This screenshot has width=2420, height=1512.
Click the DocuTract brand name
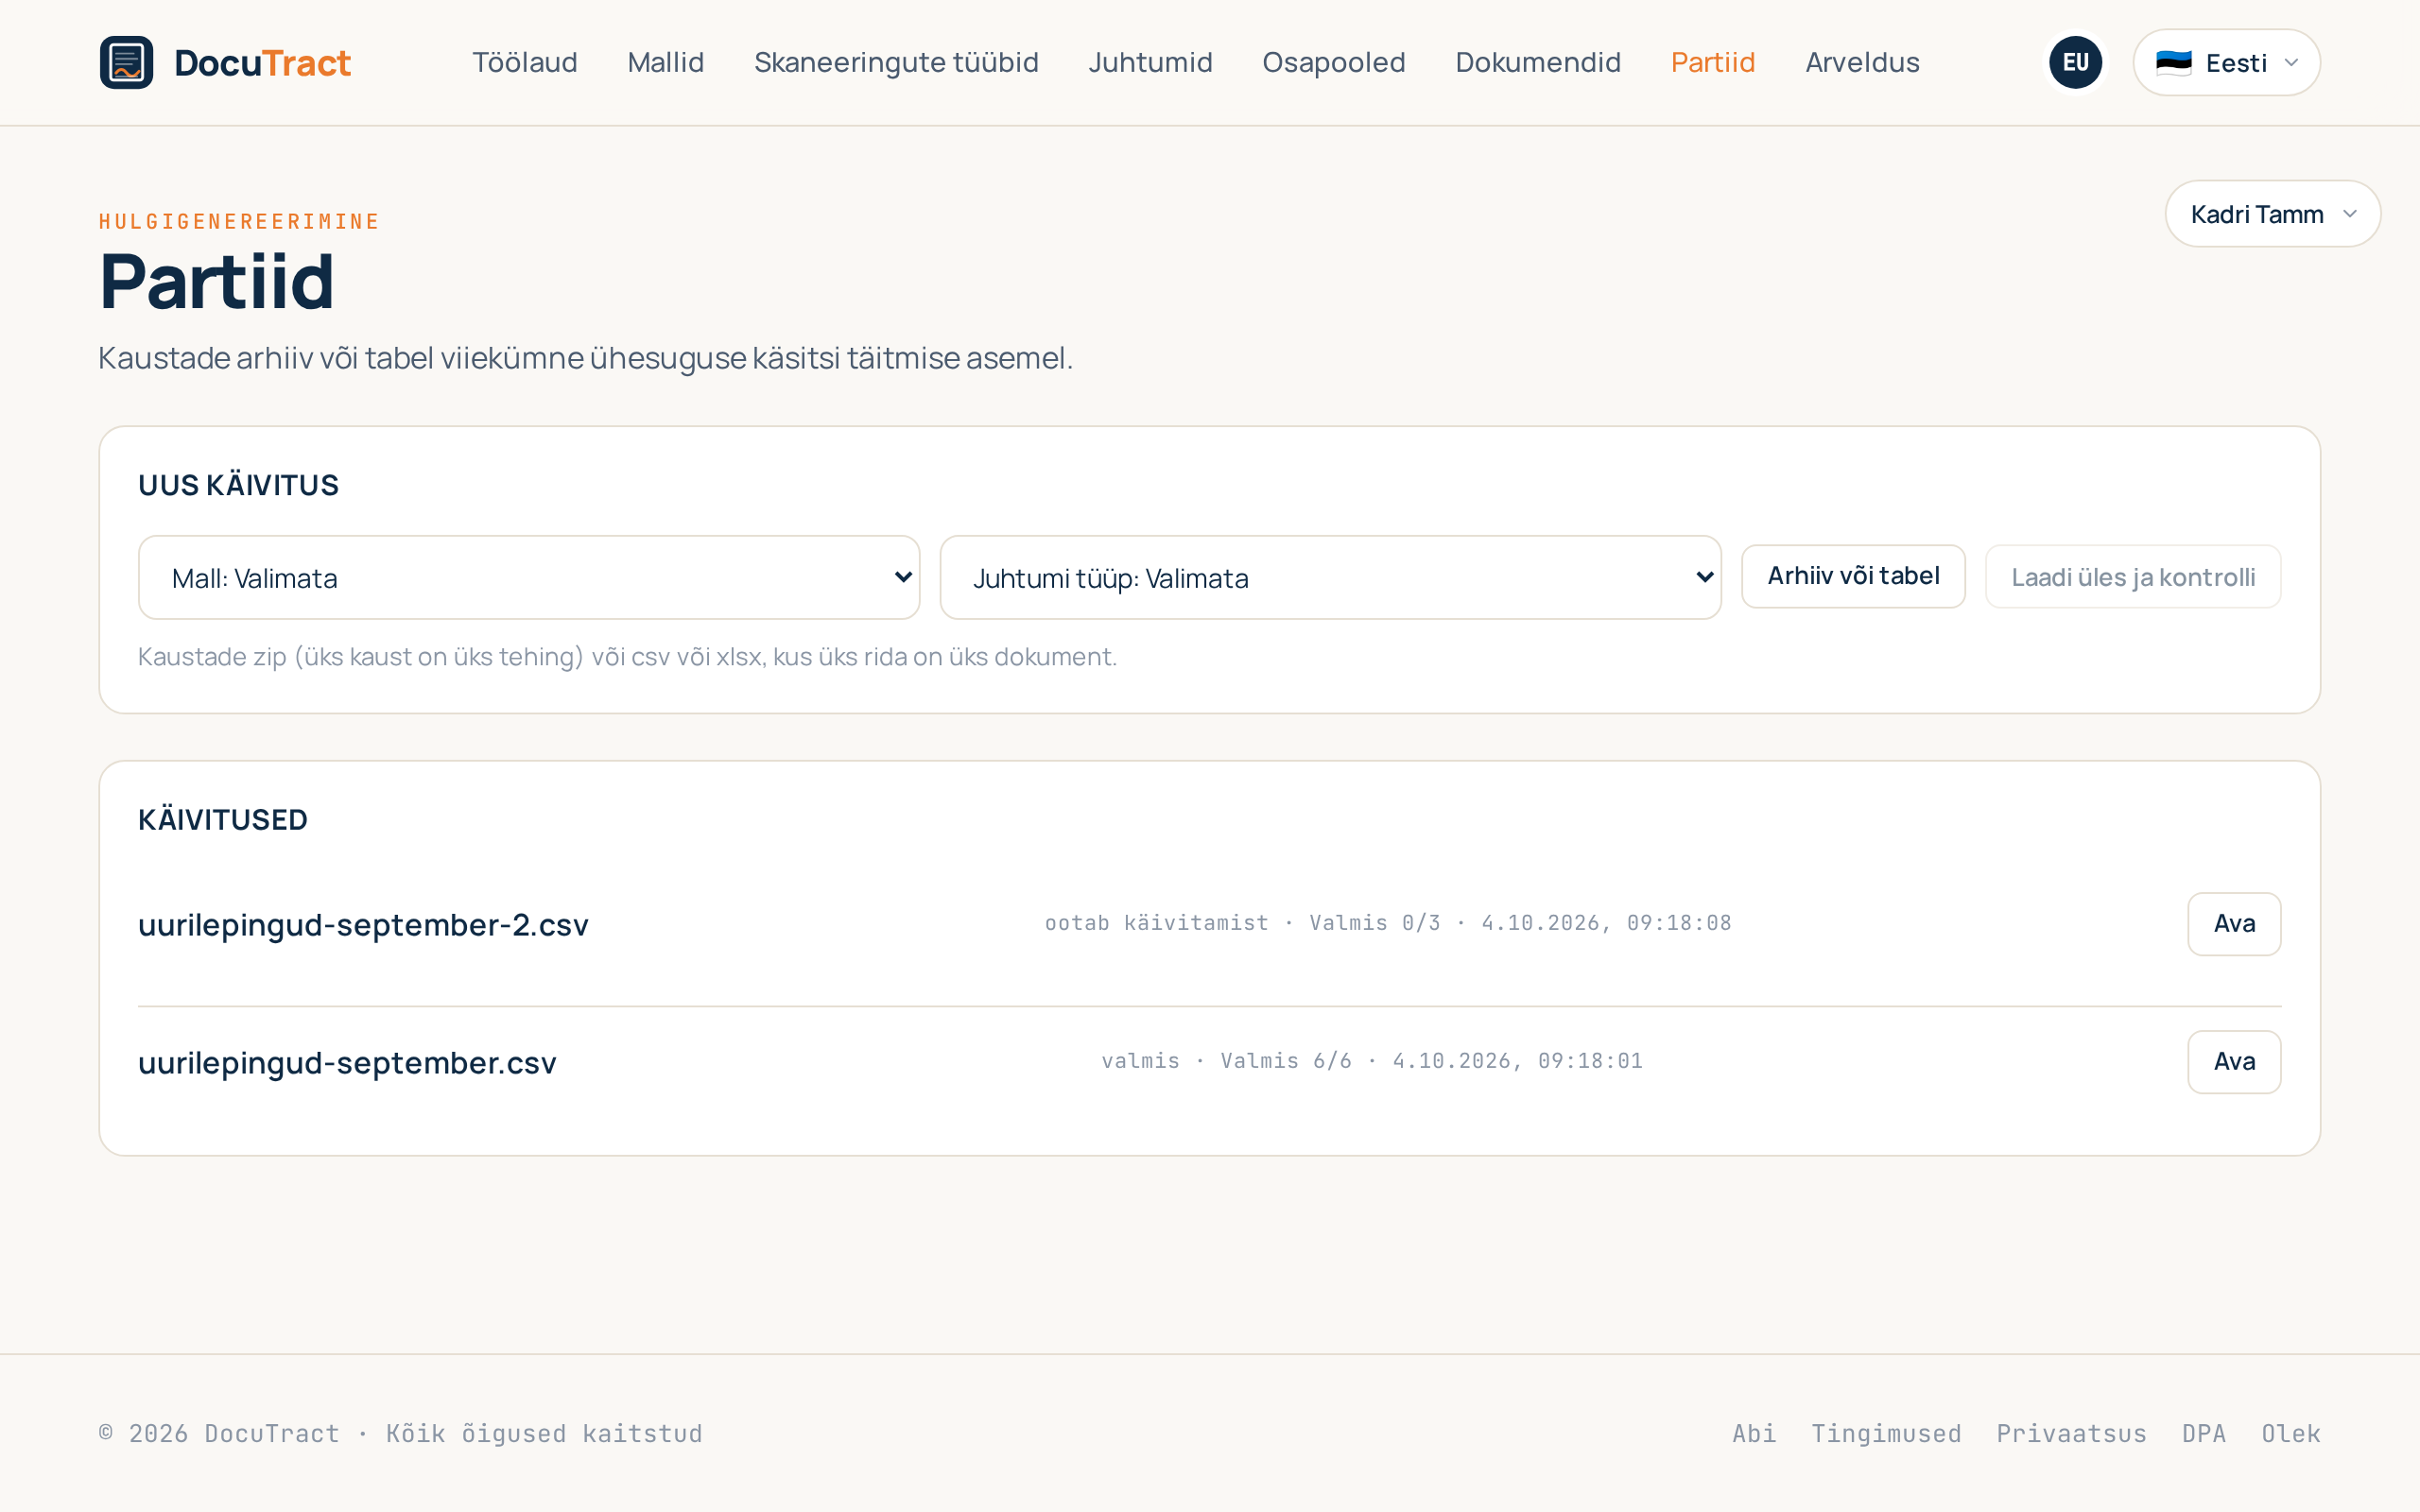tap(262, 63)
